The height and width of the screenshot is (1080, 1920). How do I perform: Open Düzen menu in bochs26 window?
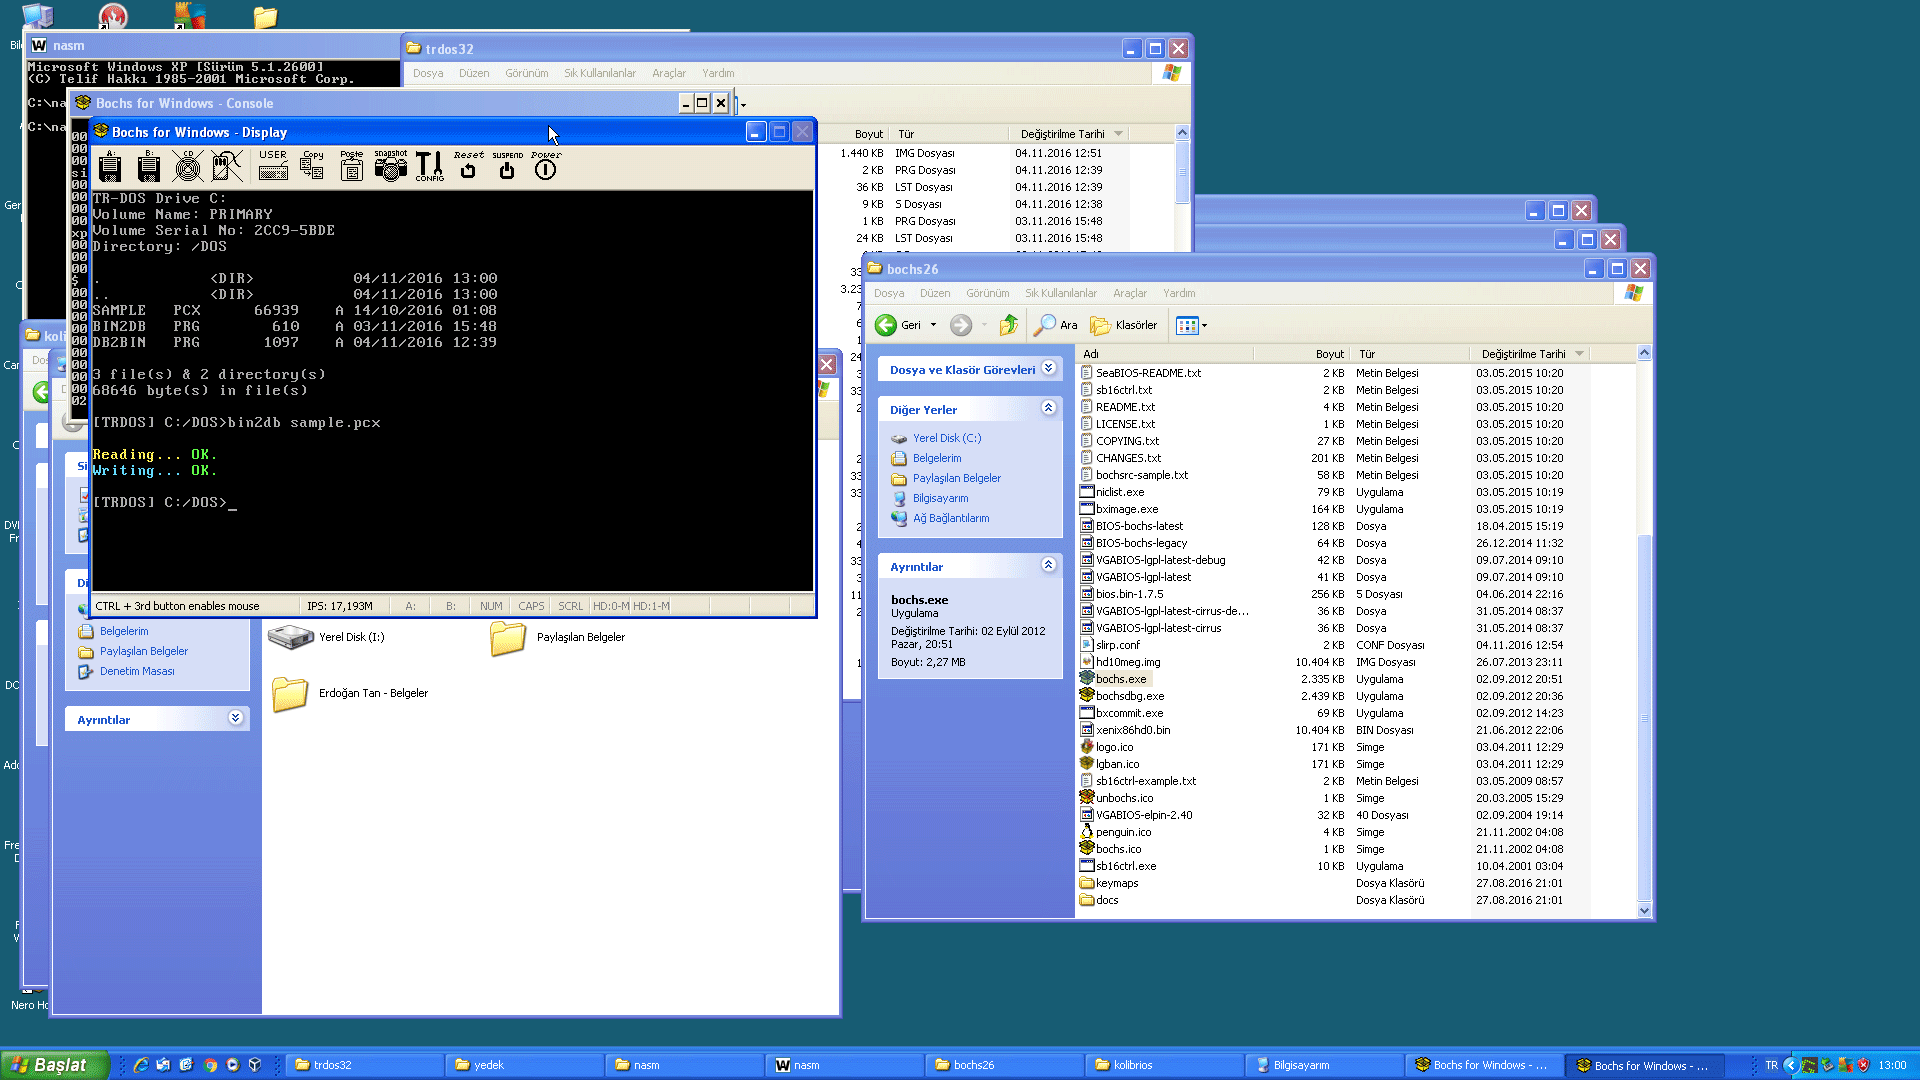click(x=935, y=293)
